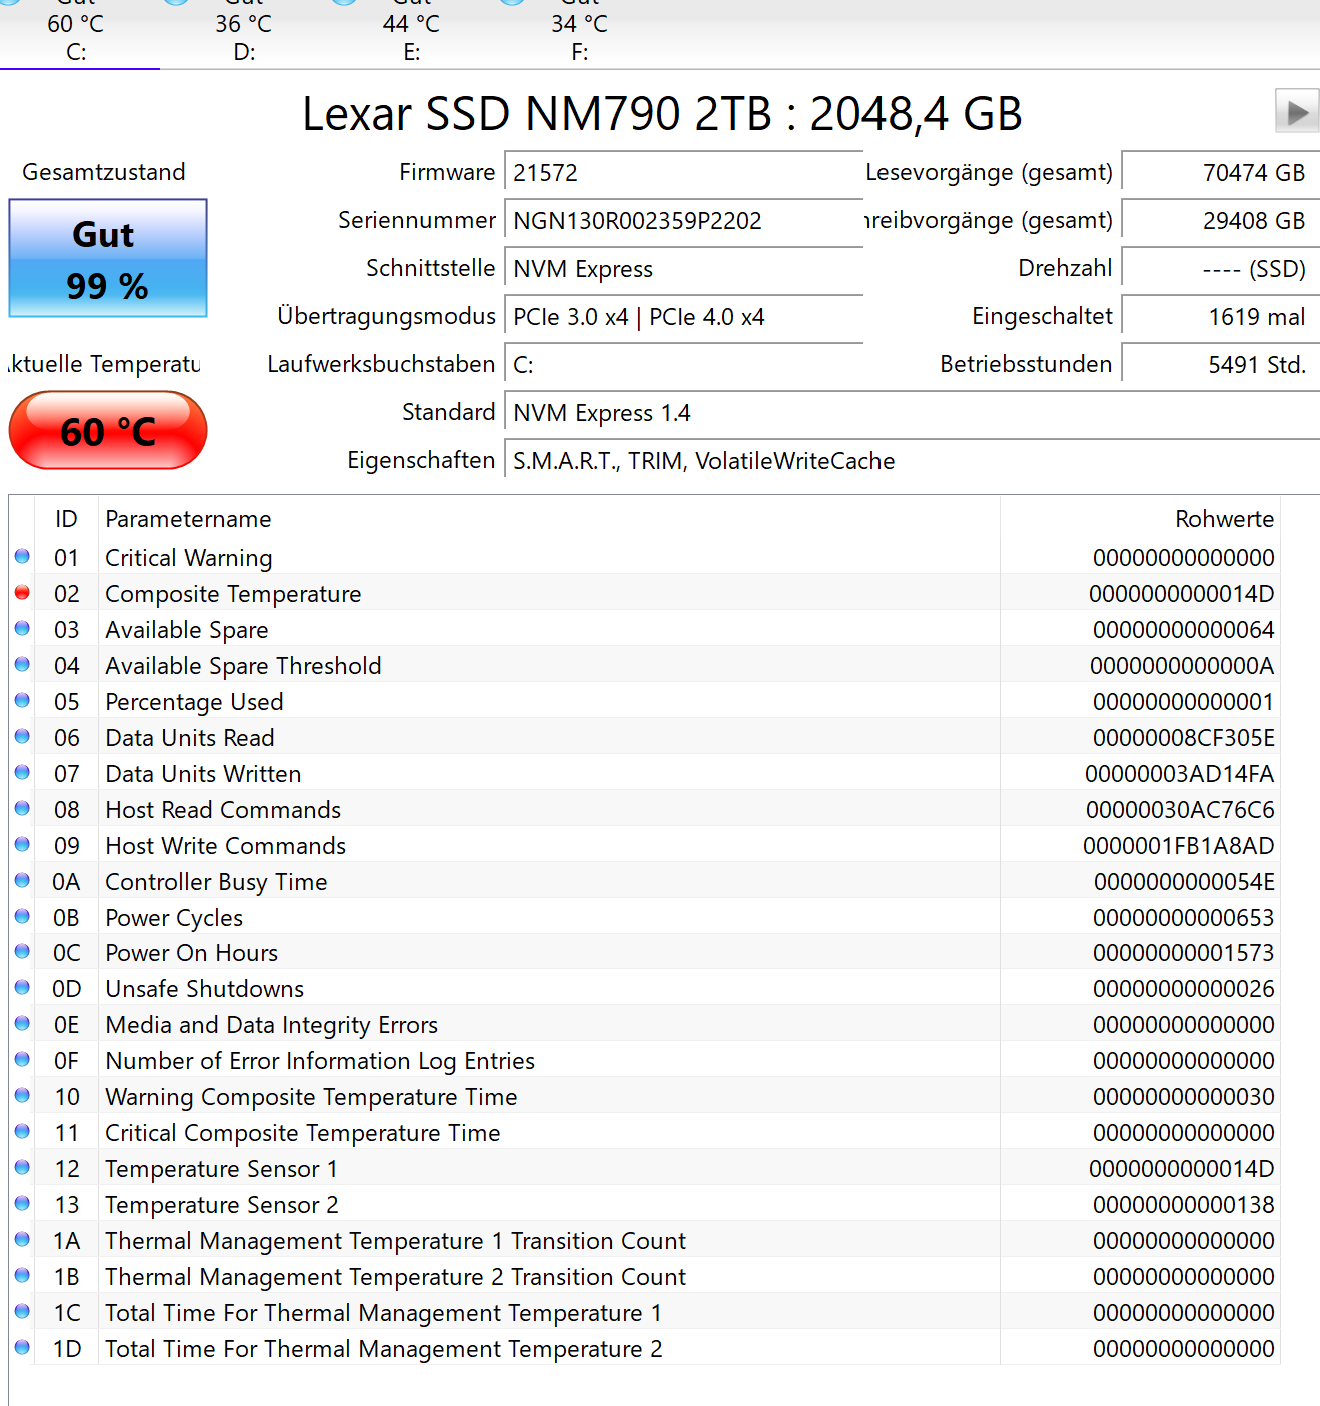The height and width of the screenshot is (1406, 1320).
Task: Click the red status dot for Composite Temperature
Action: (x=22, y=592)
